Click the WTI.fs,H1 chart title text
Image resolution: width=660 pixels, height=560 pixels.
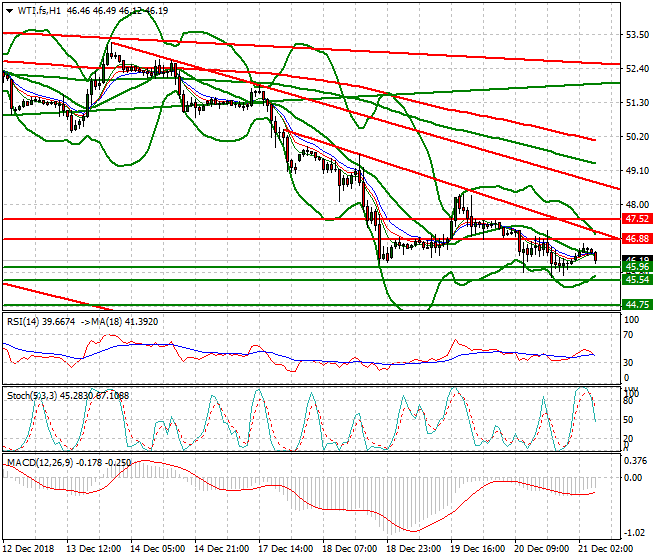point(39,11)
